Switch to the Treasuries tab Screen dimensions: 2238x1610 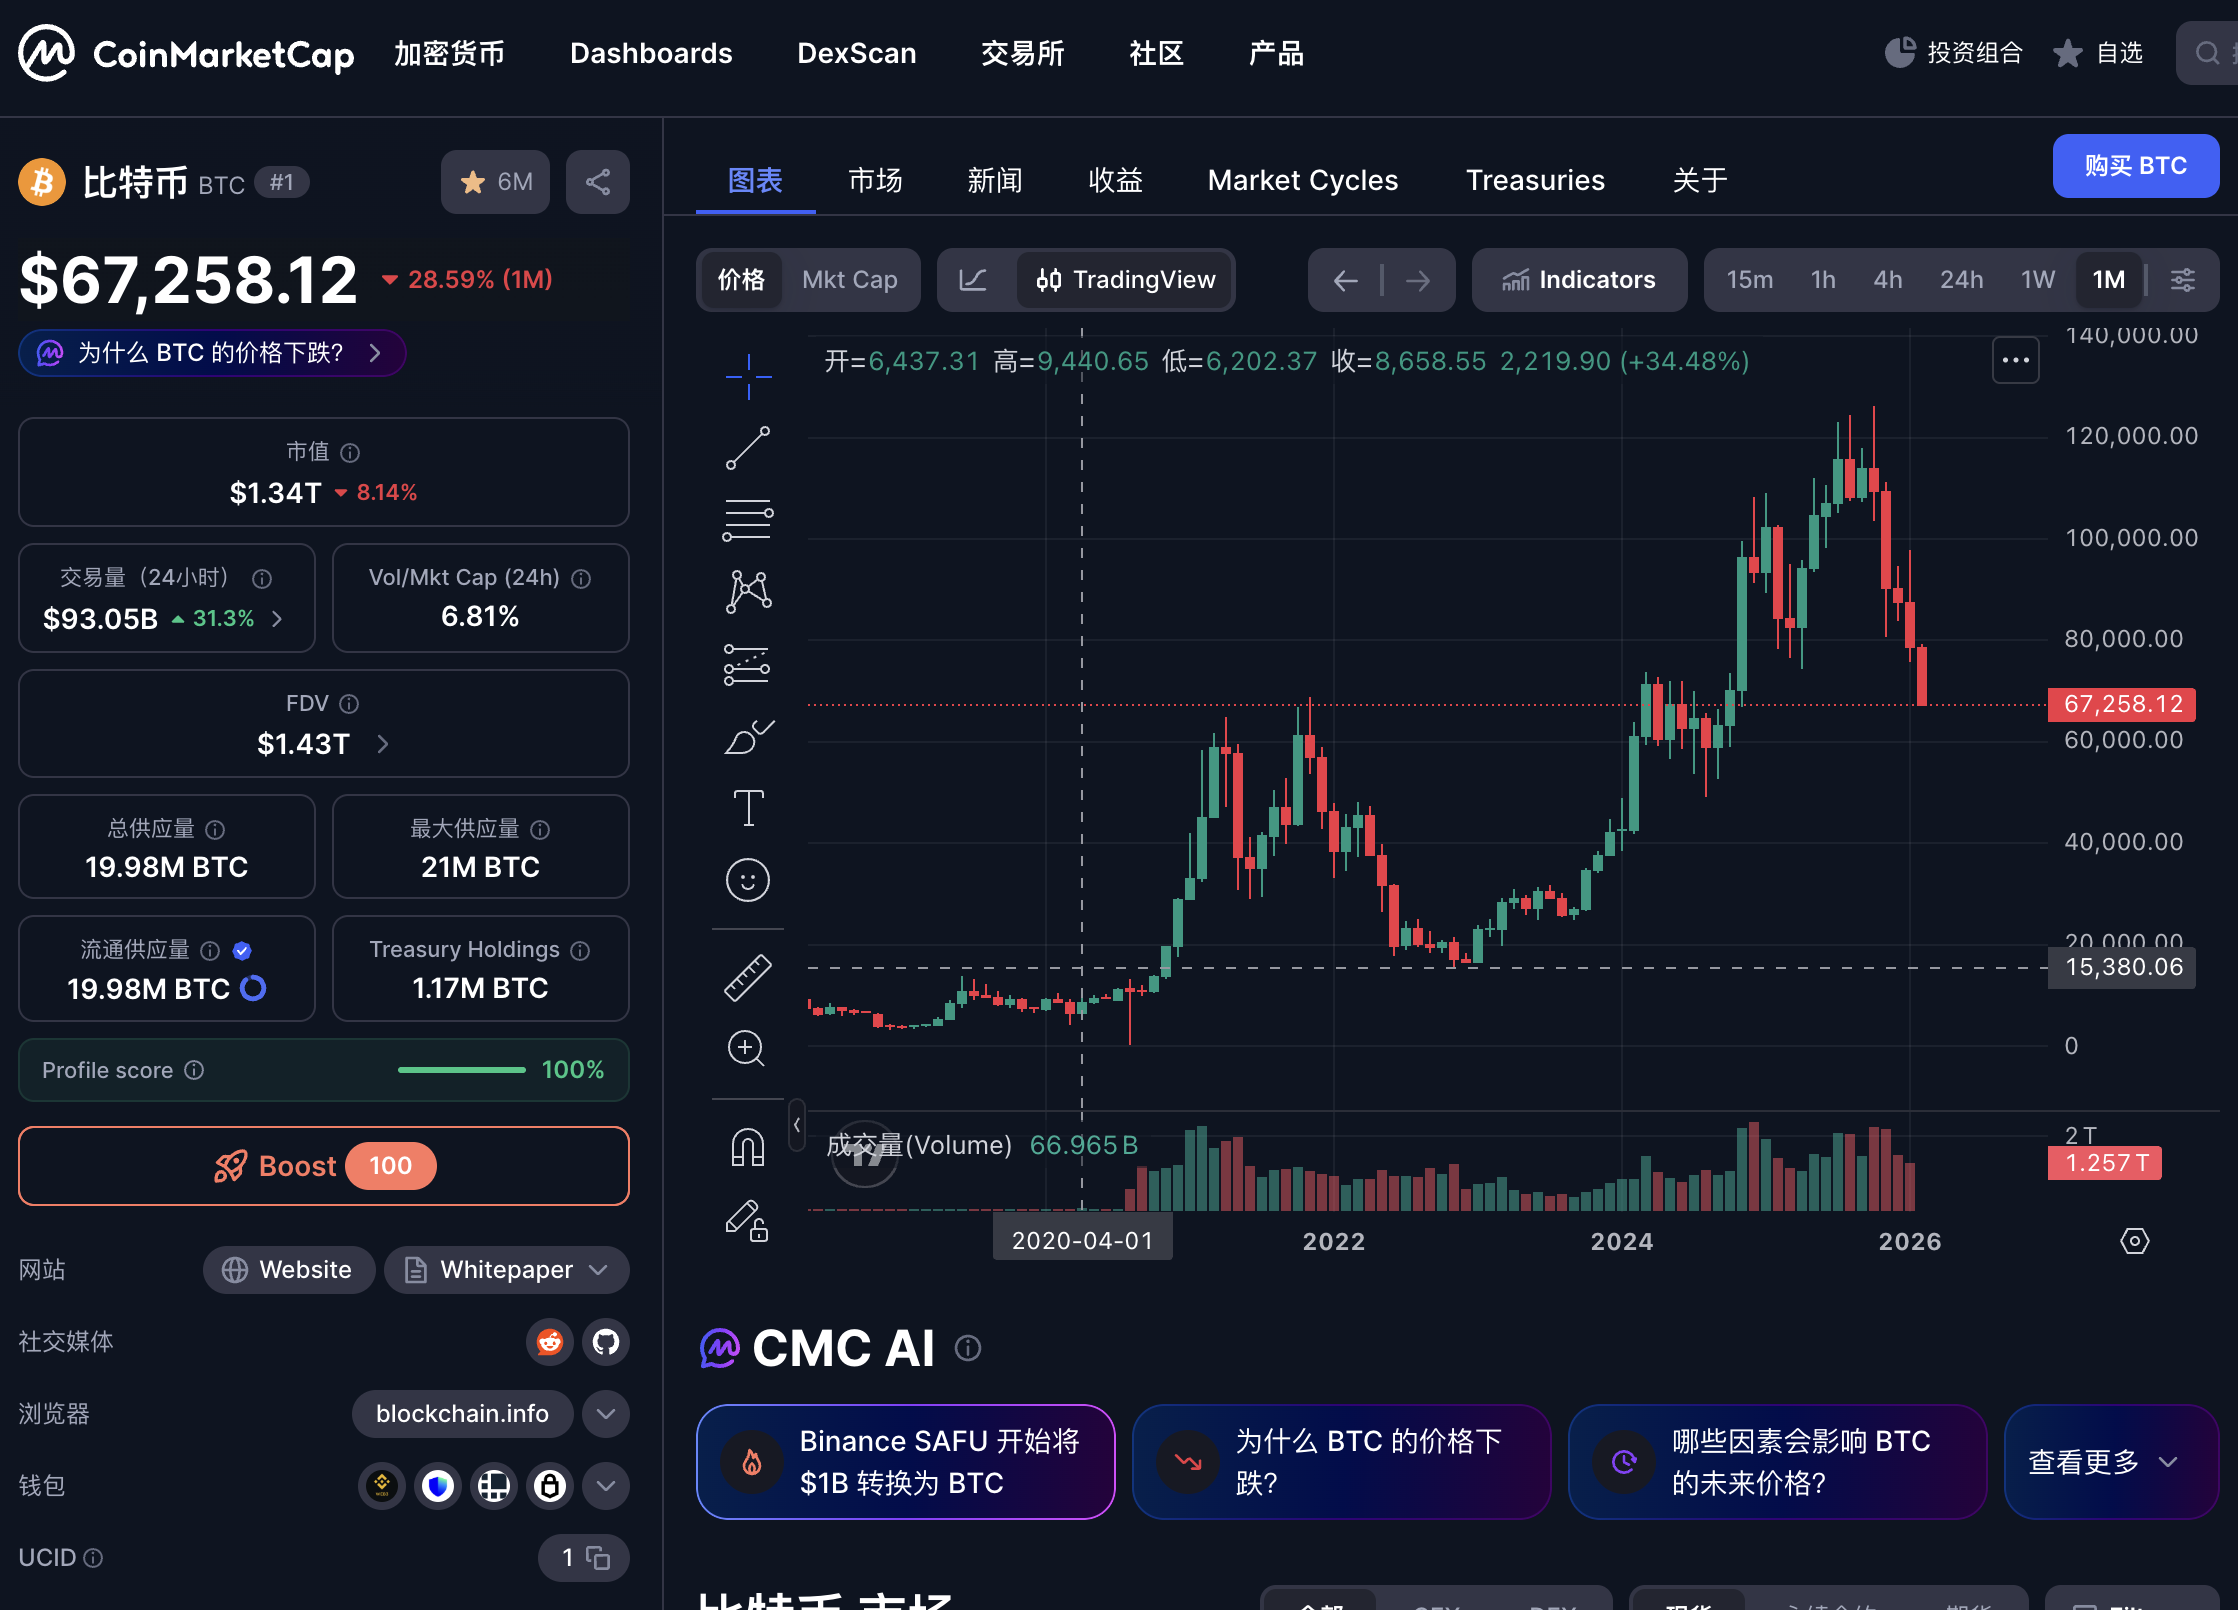pyautogui.click(x=1534, y=180)
